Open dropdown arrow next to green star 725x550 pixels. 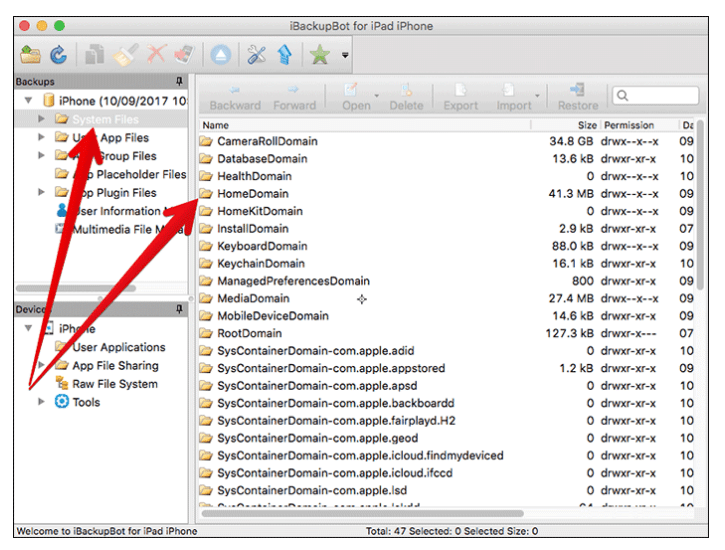click(x=345, y=57)
